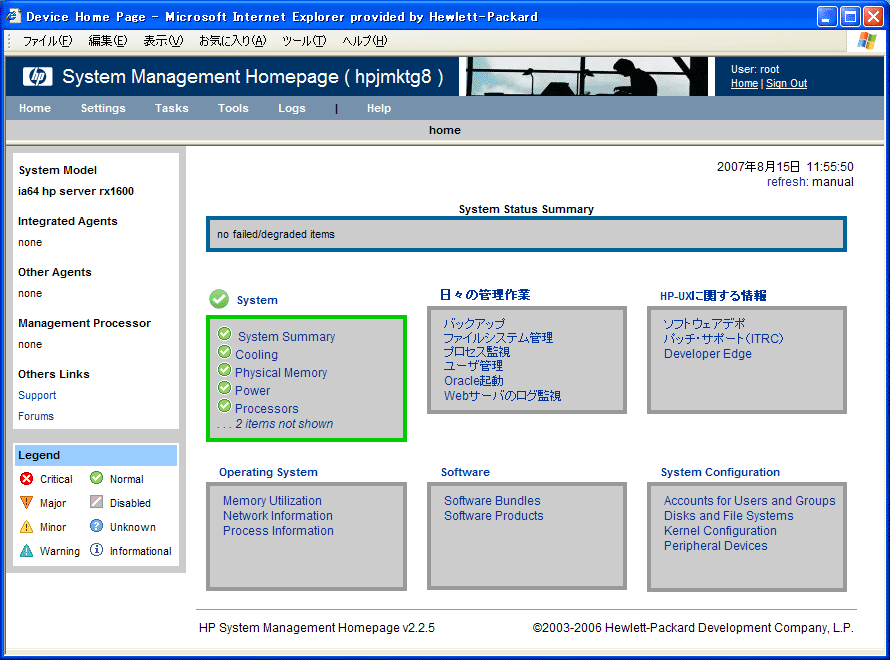This screenshot has height=660, width=890.
Task: Expand the 2 items not shown link
Action: pos(284,424)
